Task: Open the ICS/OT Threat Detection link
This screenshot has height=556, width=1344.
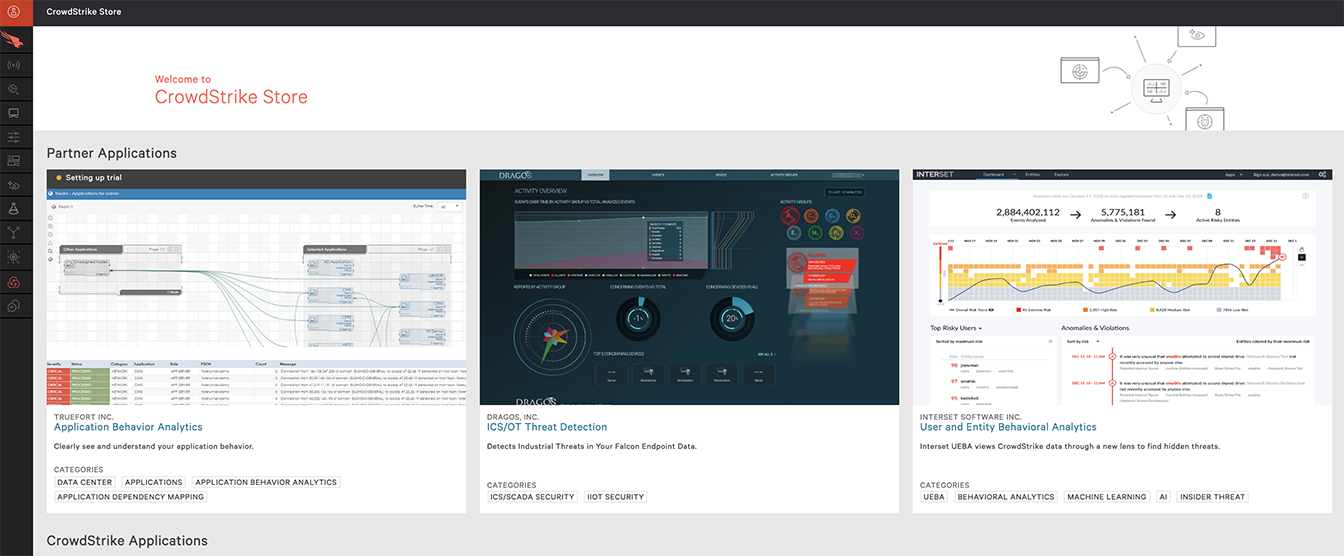Action: [x=547, y=427]
